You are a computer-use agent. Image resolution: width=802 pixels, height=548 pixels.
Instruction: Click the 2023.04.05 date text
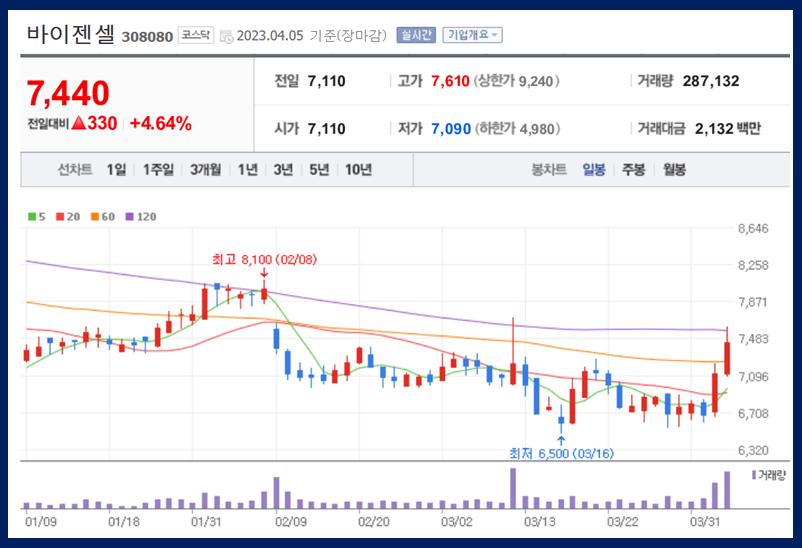coord(270,35)
